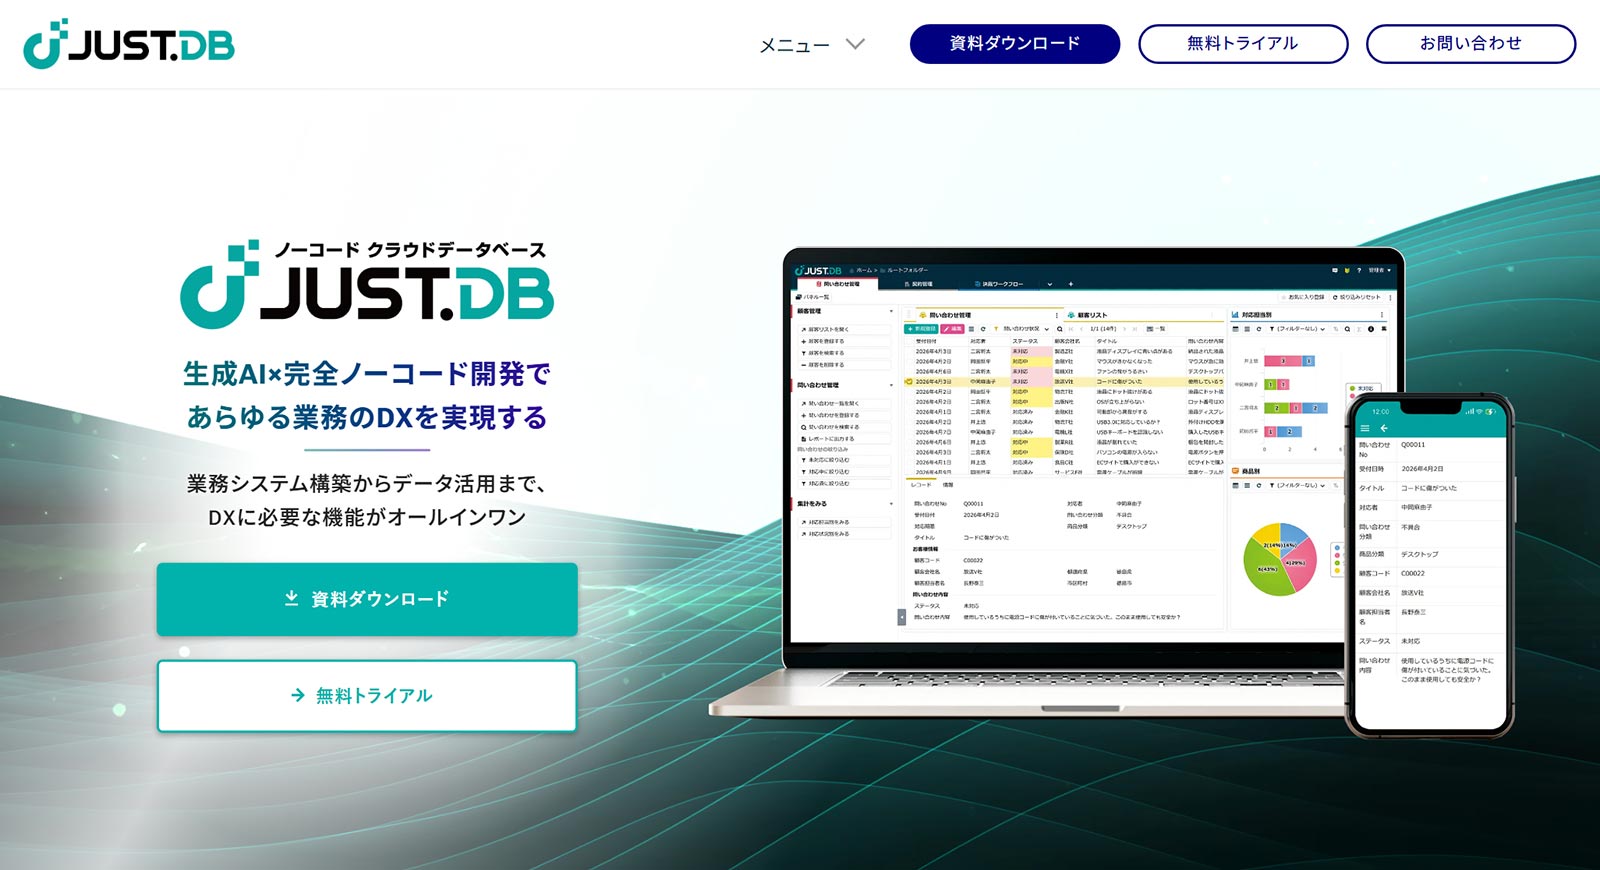Click the help question mark icon in laptop app
This screenshot has height=870, width=1600.
point(1359,270)
